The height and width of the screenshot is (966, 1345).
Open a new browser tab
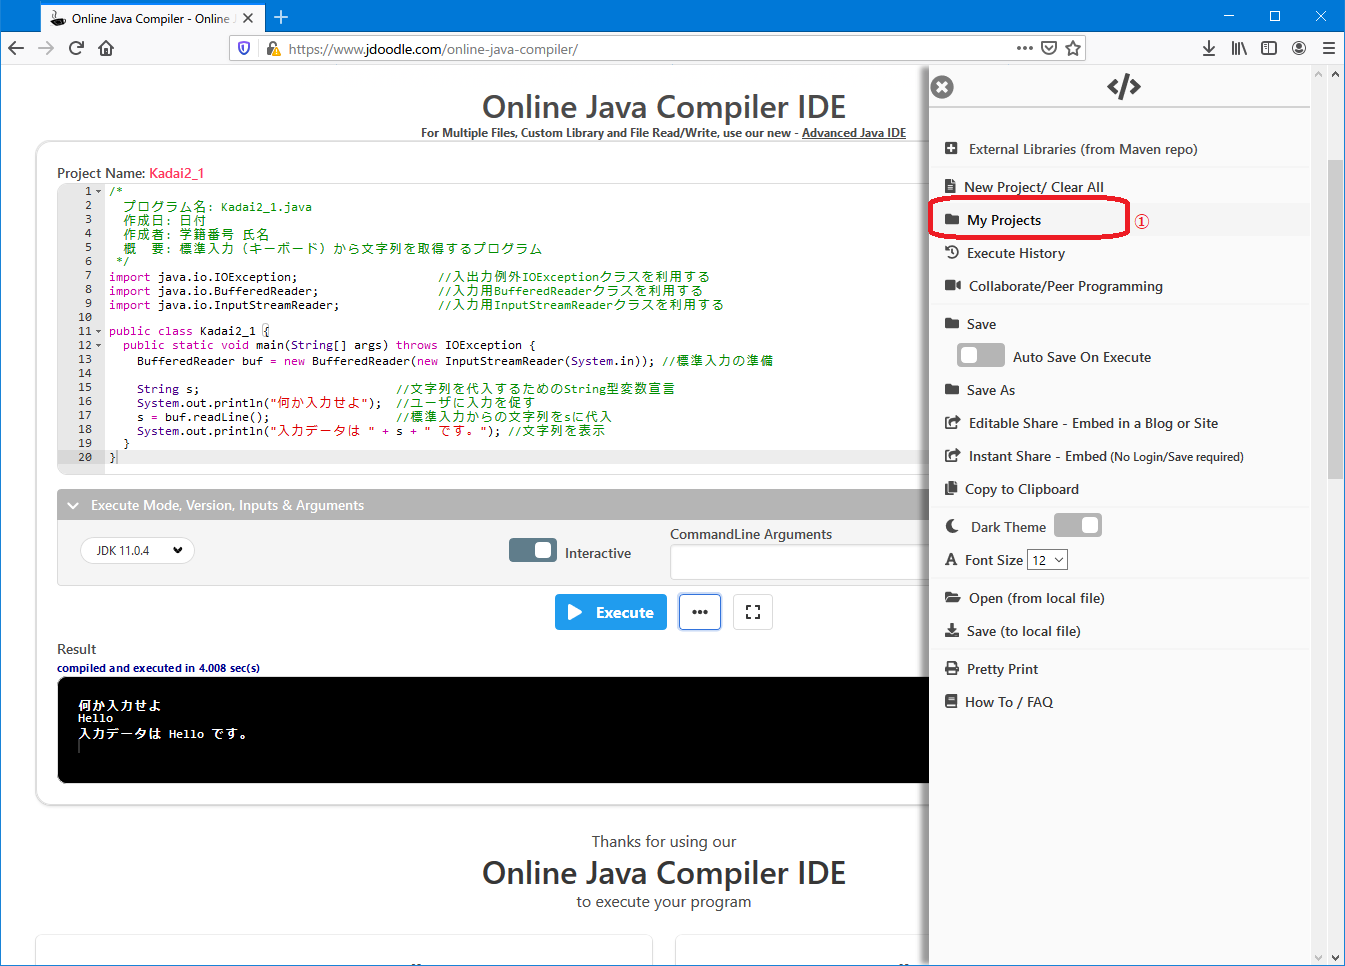(x=281, y=17)
